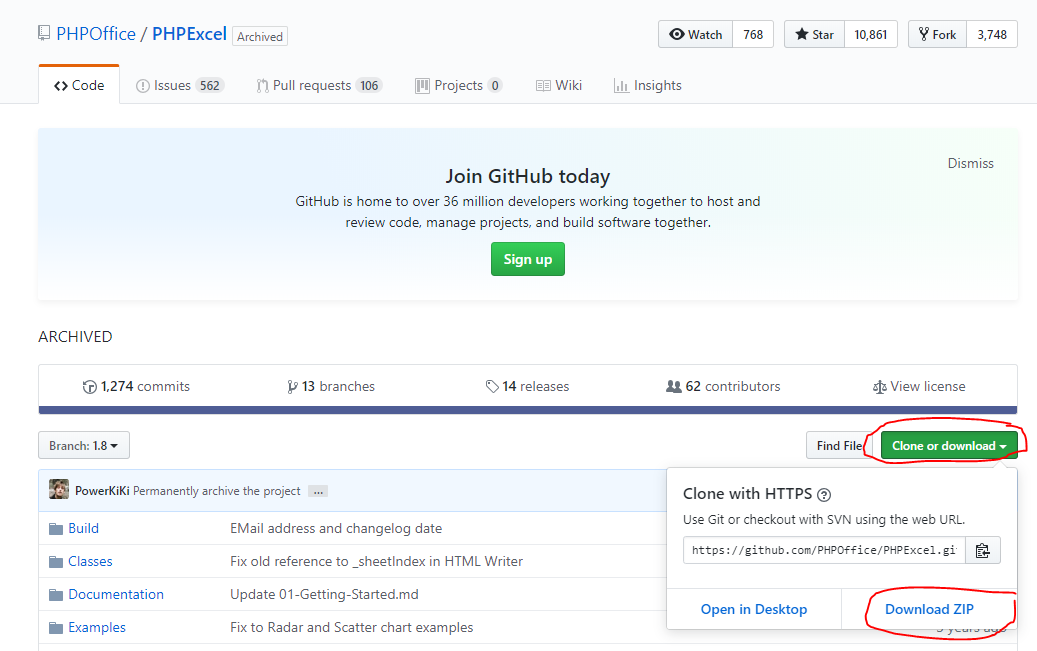Viewport: 1037px width, 651px height.
Task: Open the Issues tab
Action: [180, 85]
